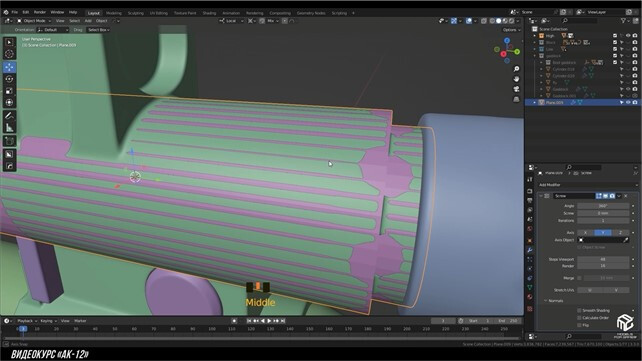Enable Smooth Shading checkbox

[x=579, y=311]
